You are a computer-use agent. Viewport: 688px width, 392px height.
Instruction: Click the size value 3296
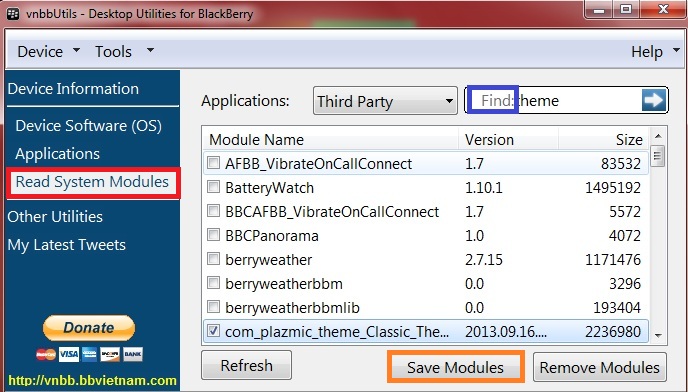625,284
